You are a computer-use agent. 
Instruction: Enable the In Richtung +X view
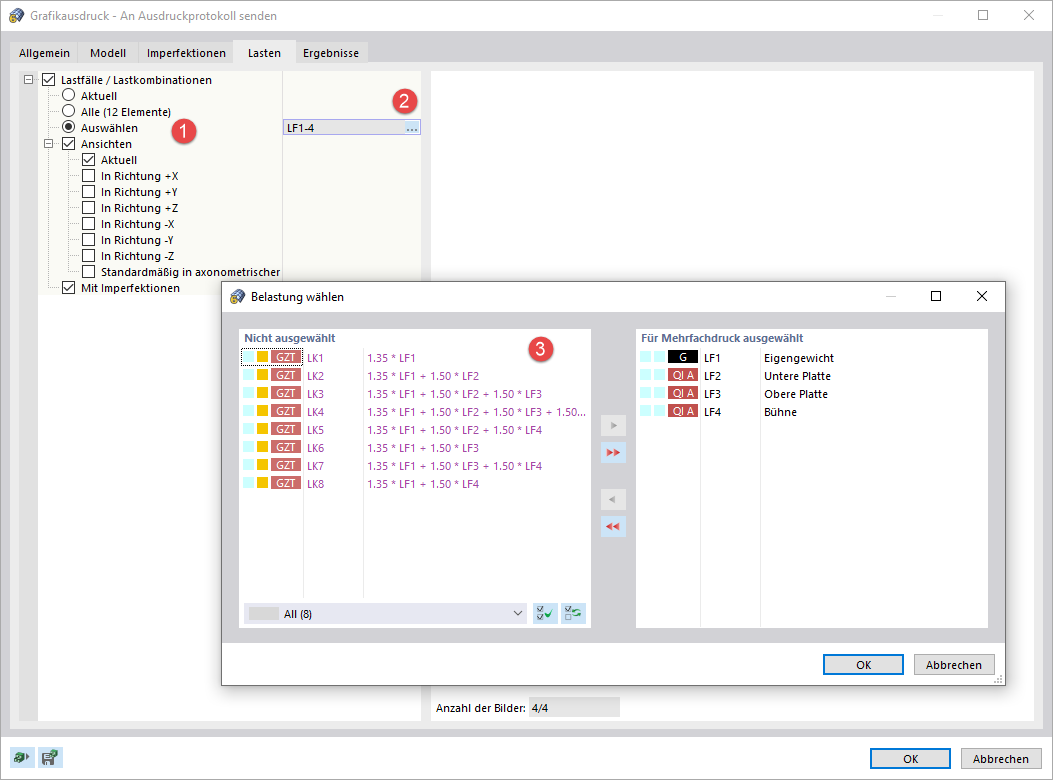tap(89, 175)
